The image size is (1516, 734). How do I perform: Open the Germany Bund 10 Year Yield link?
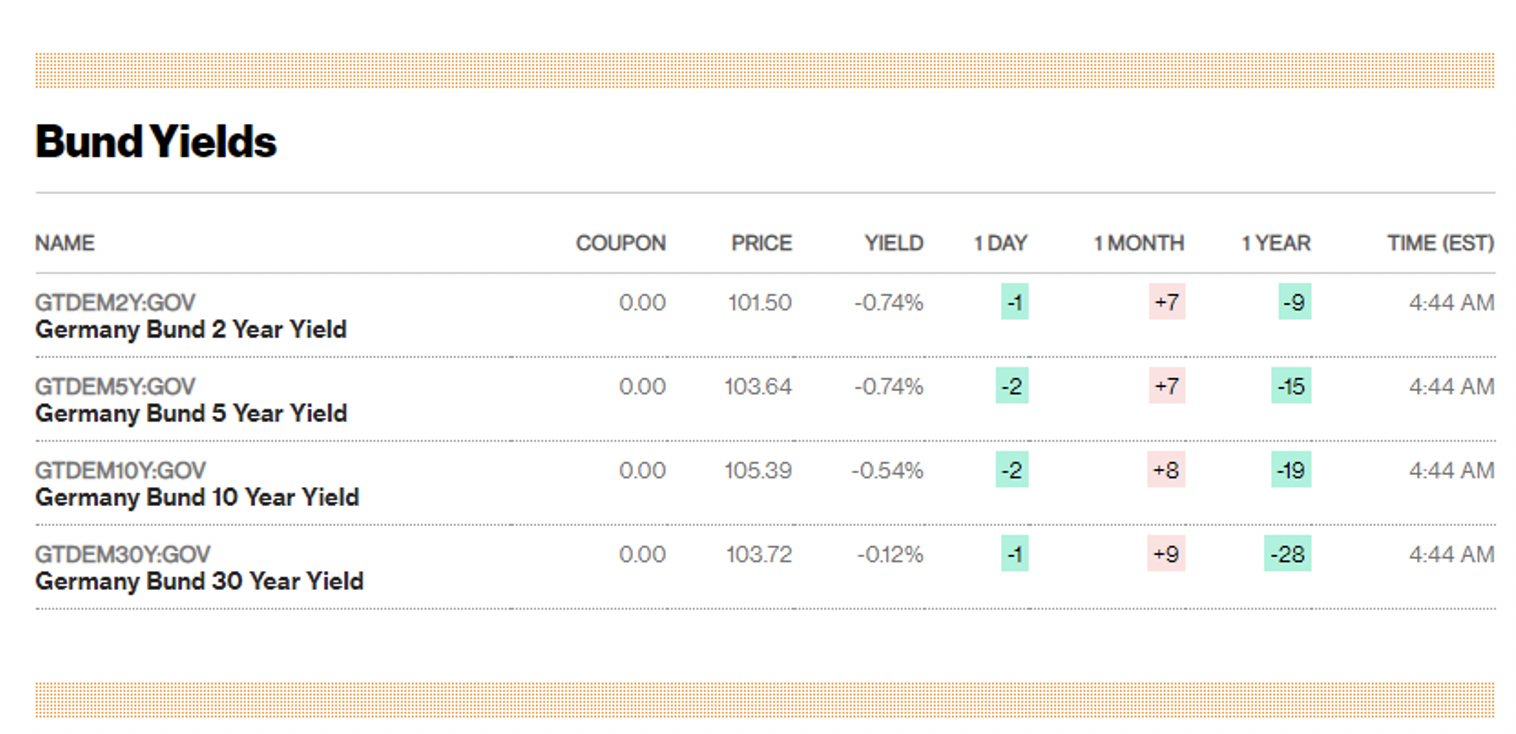[196, 498]
